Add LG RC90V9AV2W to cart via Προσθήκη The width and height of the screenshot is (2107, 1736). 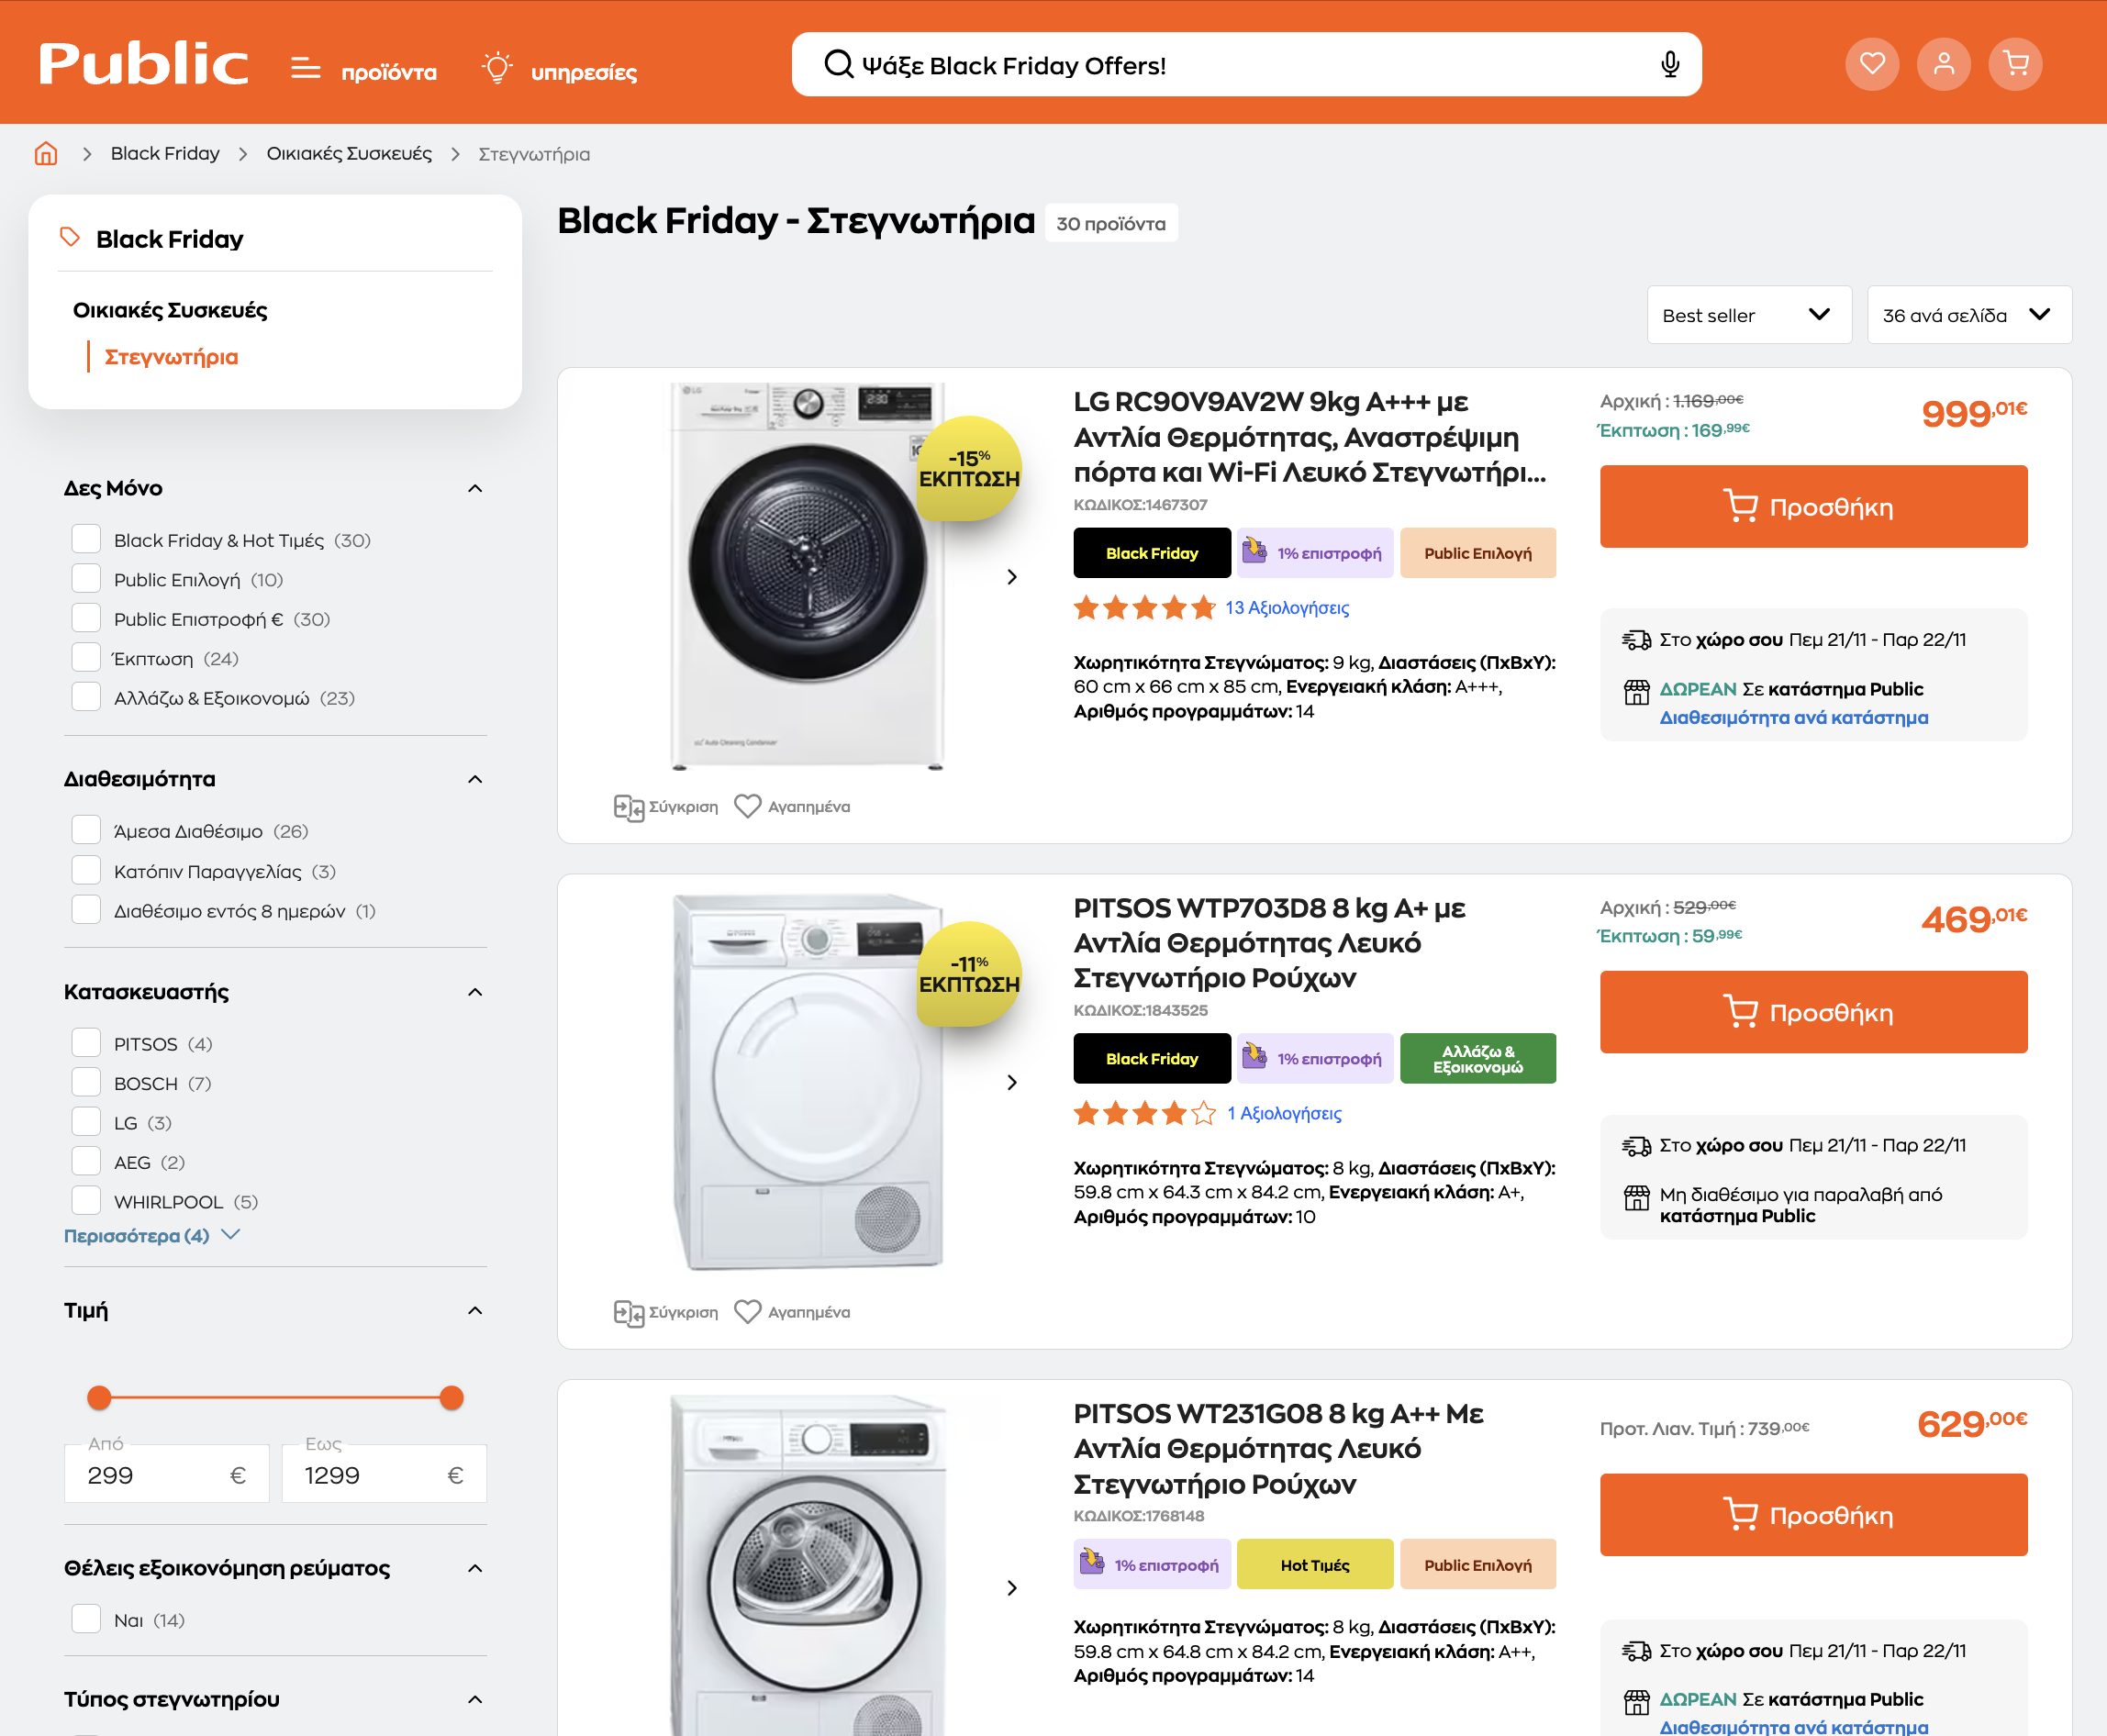1813,506
